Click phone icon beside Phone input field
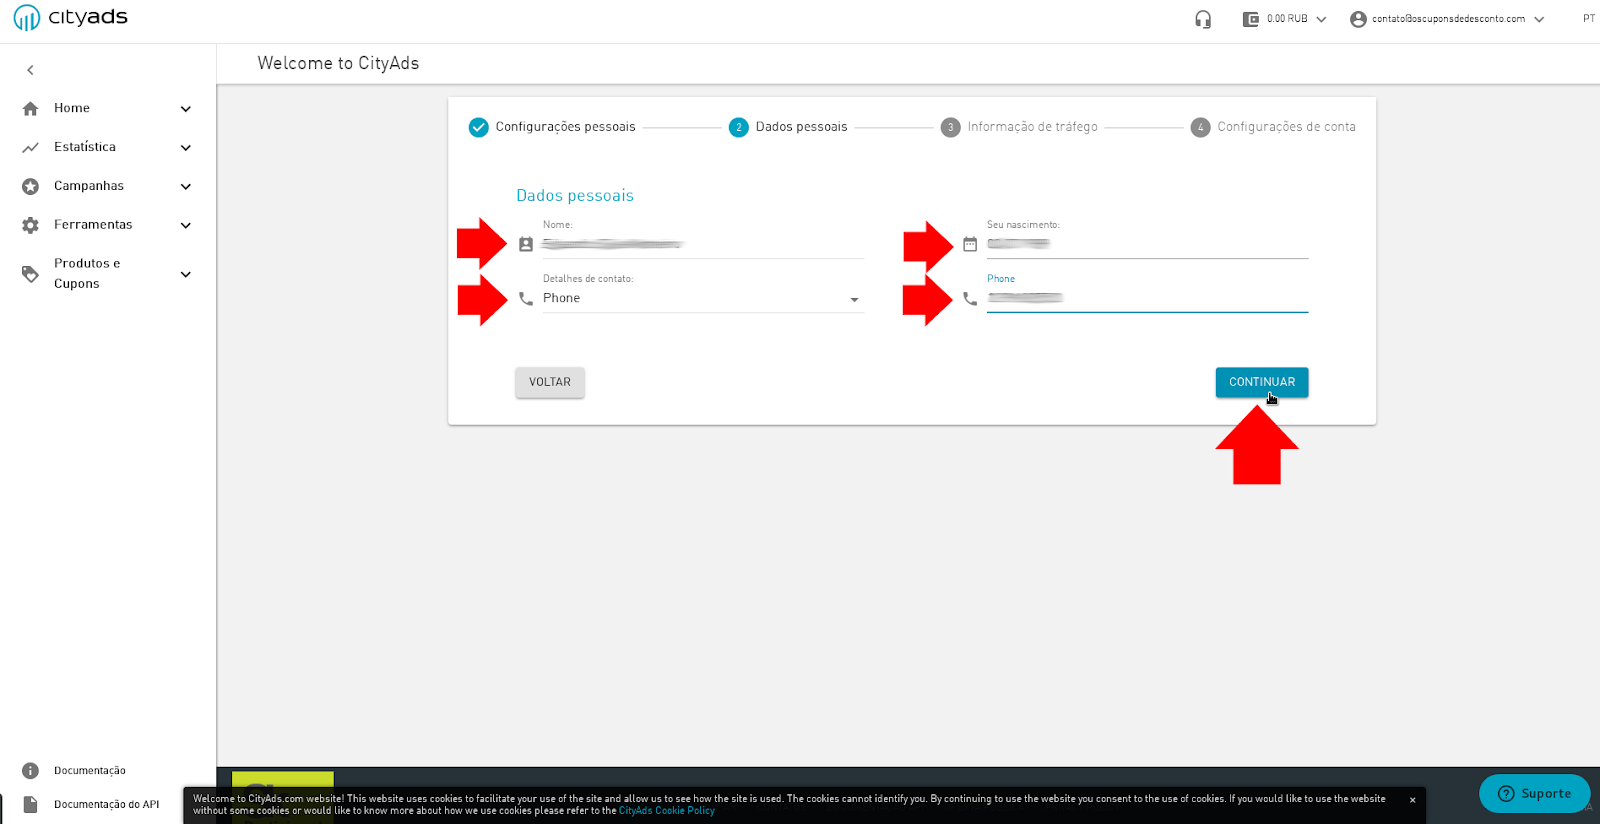 coord(970,298)
